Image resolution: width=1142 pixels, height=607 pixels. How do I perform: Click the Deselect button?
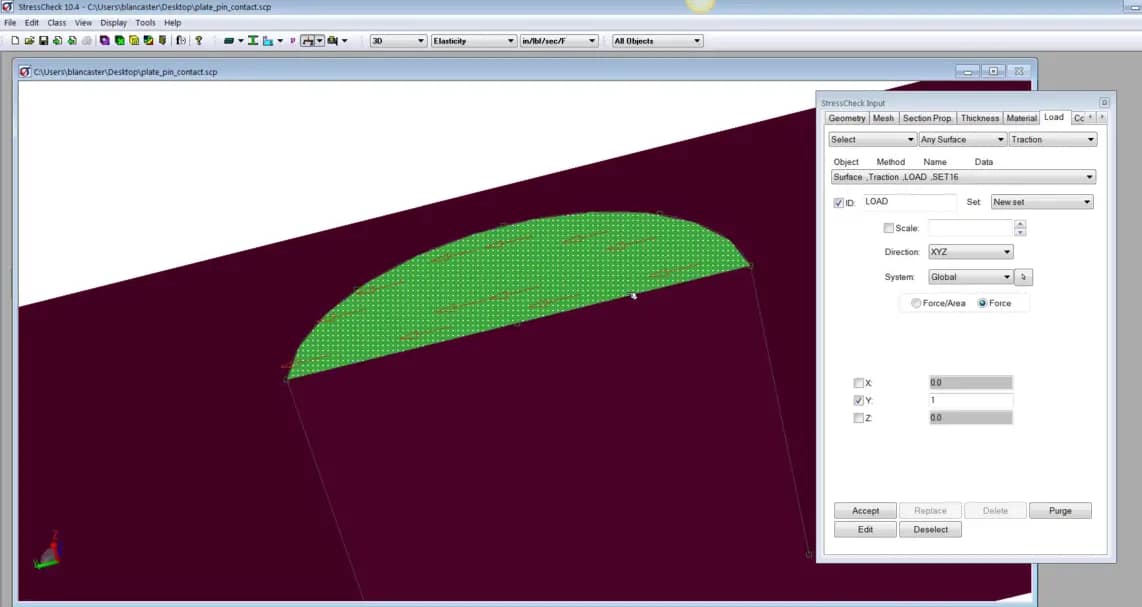pyautogui.click(x=930, y=529)
